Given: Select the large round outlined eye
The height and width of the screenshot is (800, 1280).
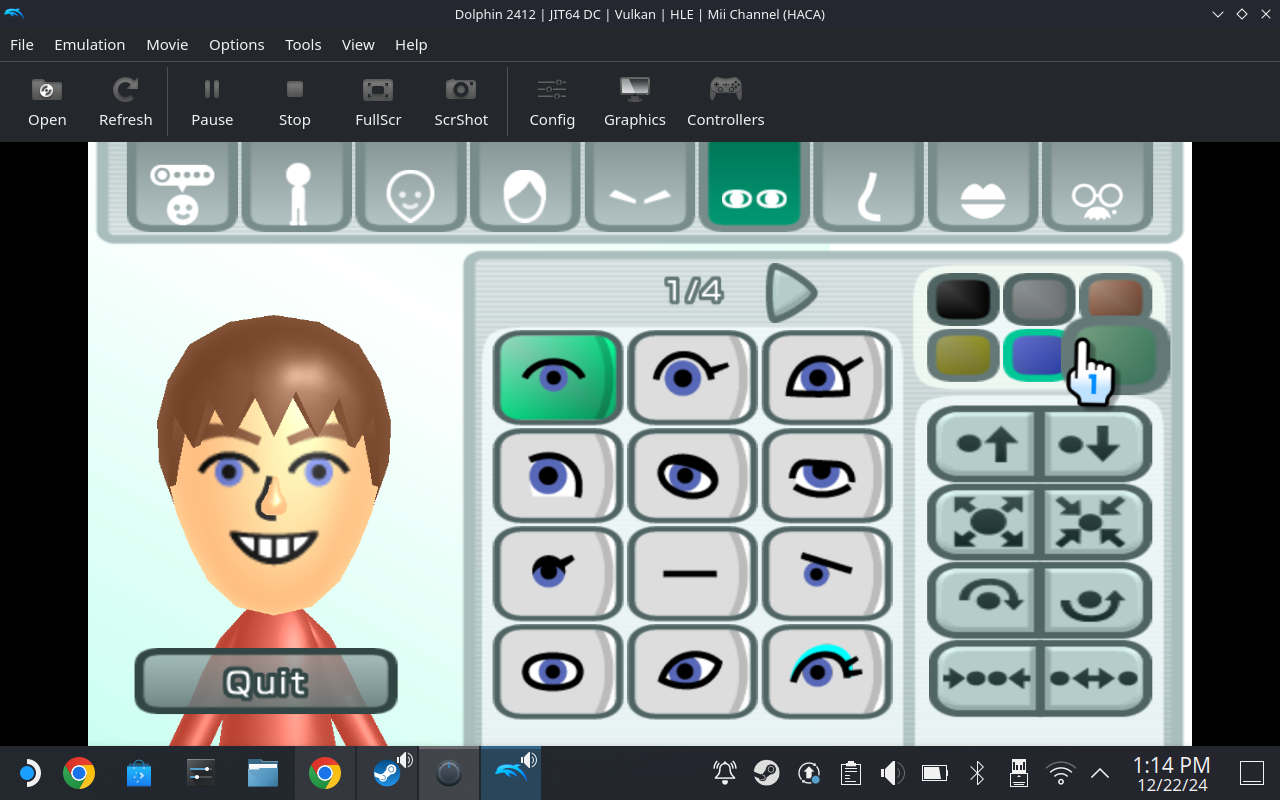Looking at the screenshot, I should pyautogui.click(x=558, y=671).
